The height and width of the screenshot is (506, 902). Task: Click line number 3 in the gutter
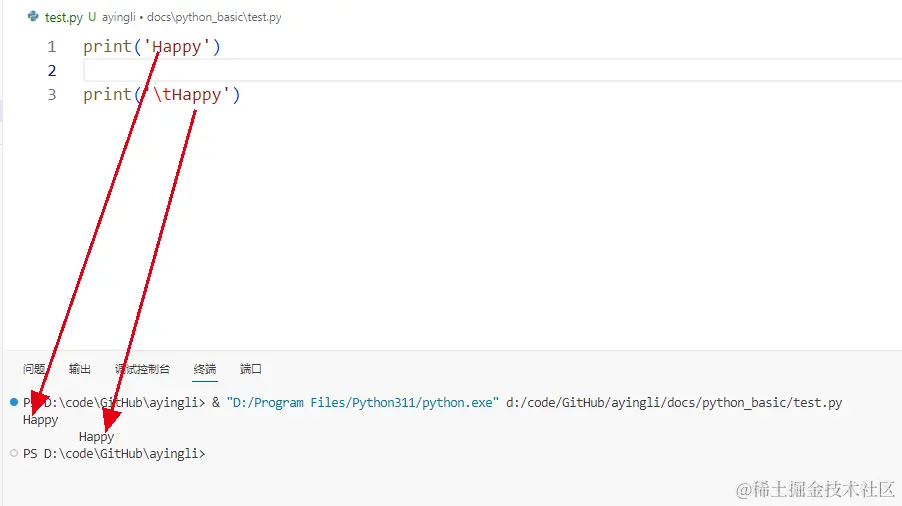click(52, 94)
